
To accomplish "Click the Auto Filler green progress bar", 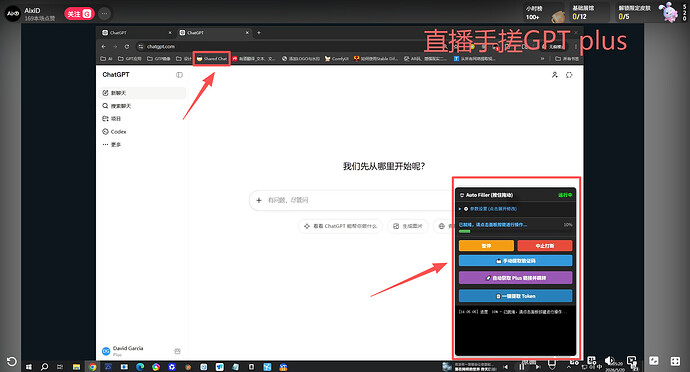I will point(464,231).
